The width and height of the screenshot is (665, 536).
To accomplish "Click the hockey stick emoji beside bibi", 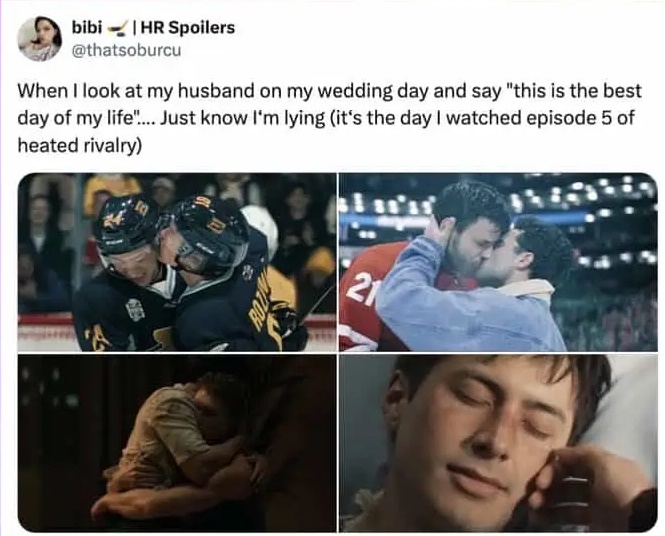I will (x=117, y=29).
